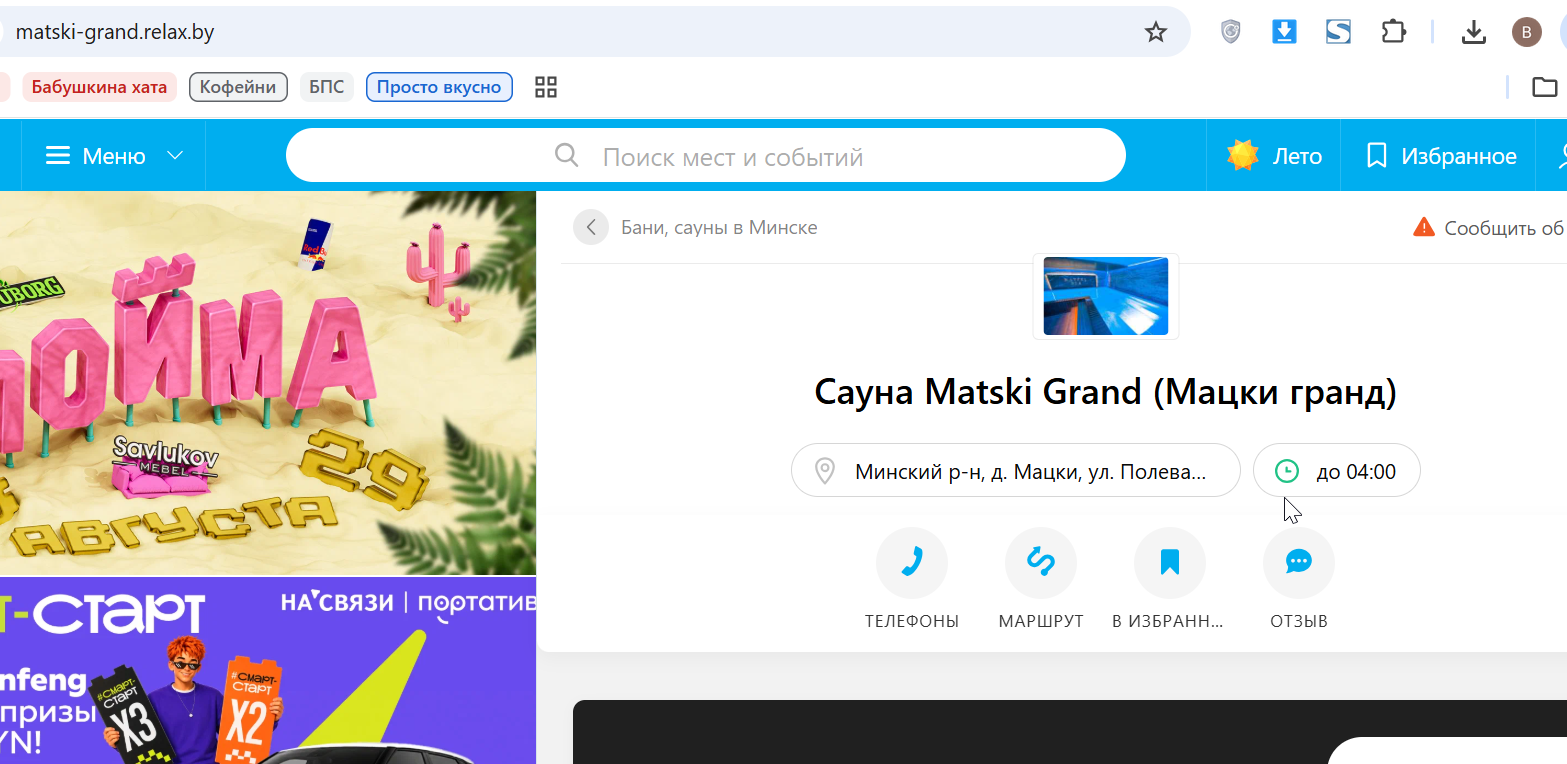The image size is (1567, 764).
Task: Open the Кофейни bookmark
Action: tap(238, 87)
